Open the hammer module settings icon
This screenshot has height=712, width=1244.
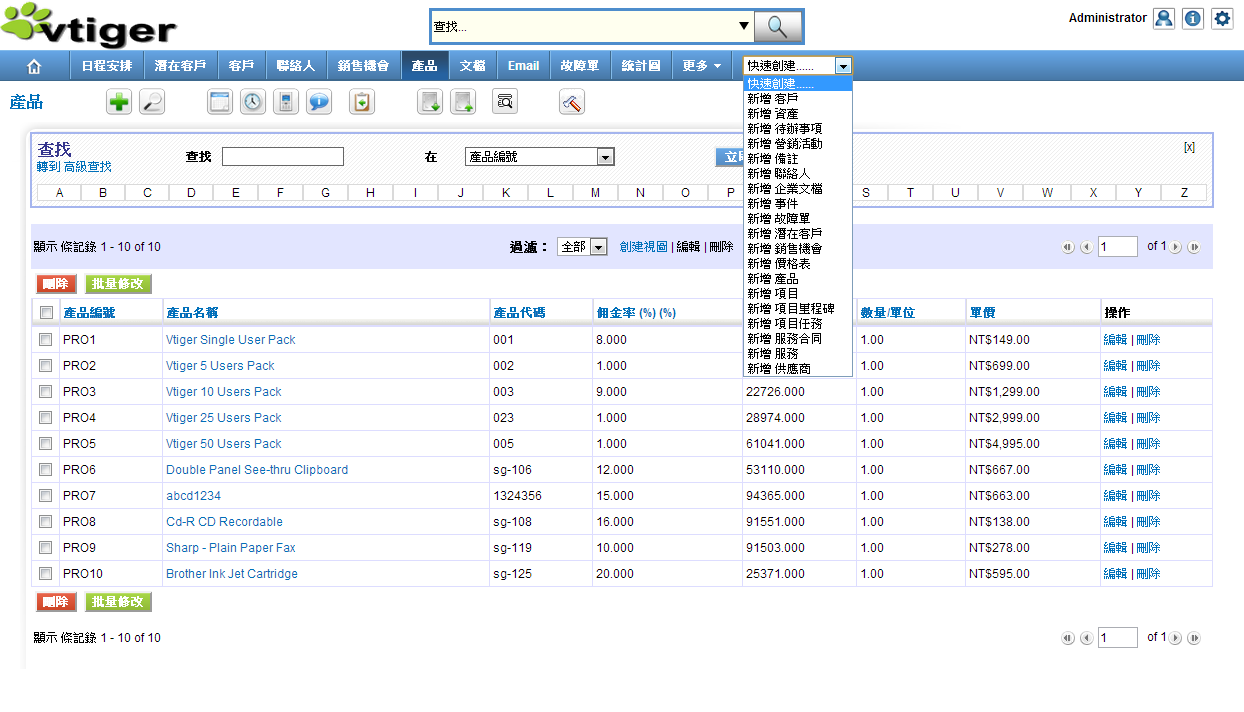pyautogui.click(x=572, y=102)
